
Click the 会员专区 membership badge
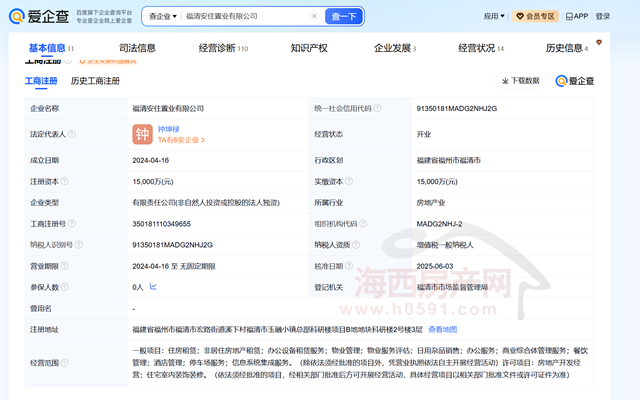tap(541, 16)
